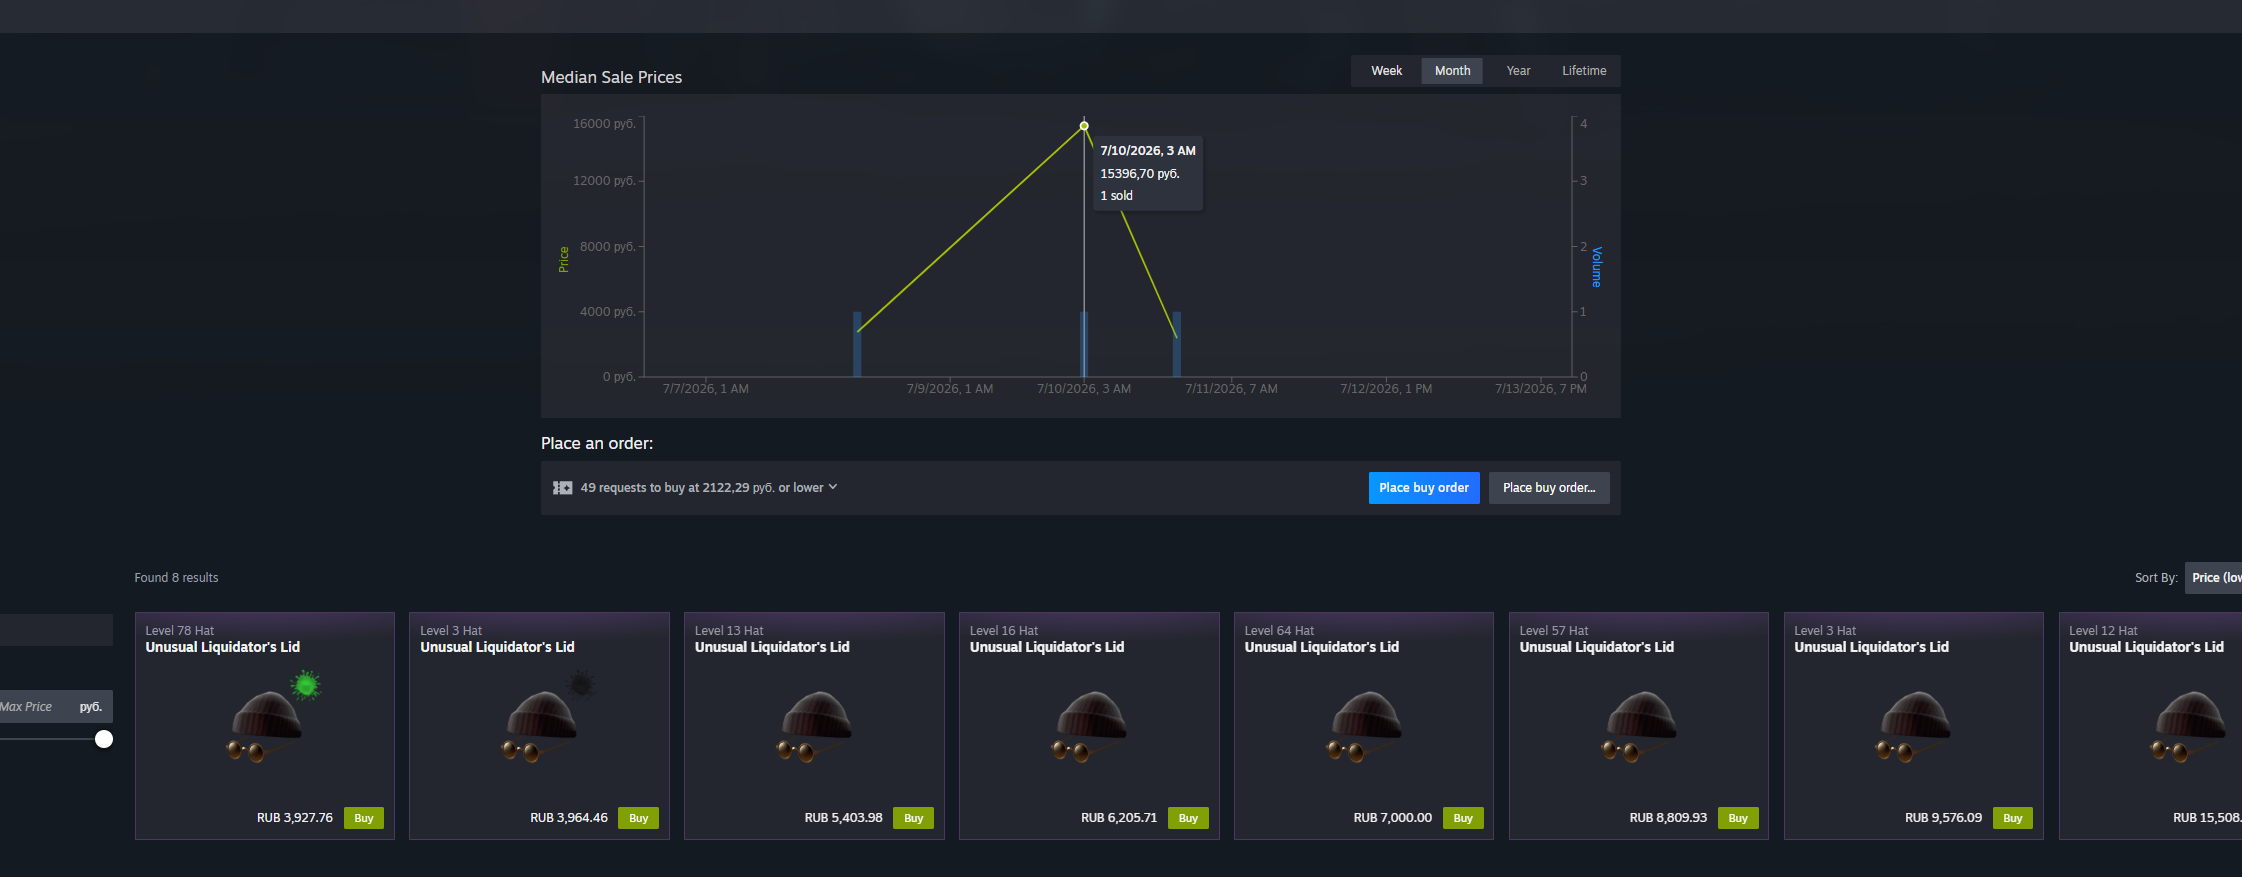Click the Unusual Liquidator's Lid title under Level 64 Hat
2242x877 pixels.
pos(1322,647)
